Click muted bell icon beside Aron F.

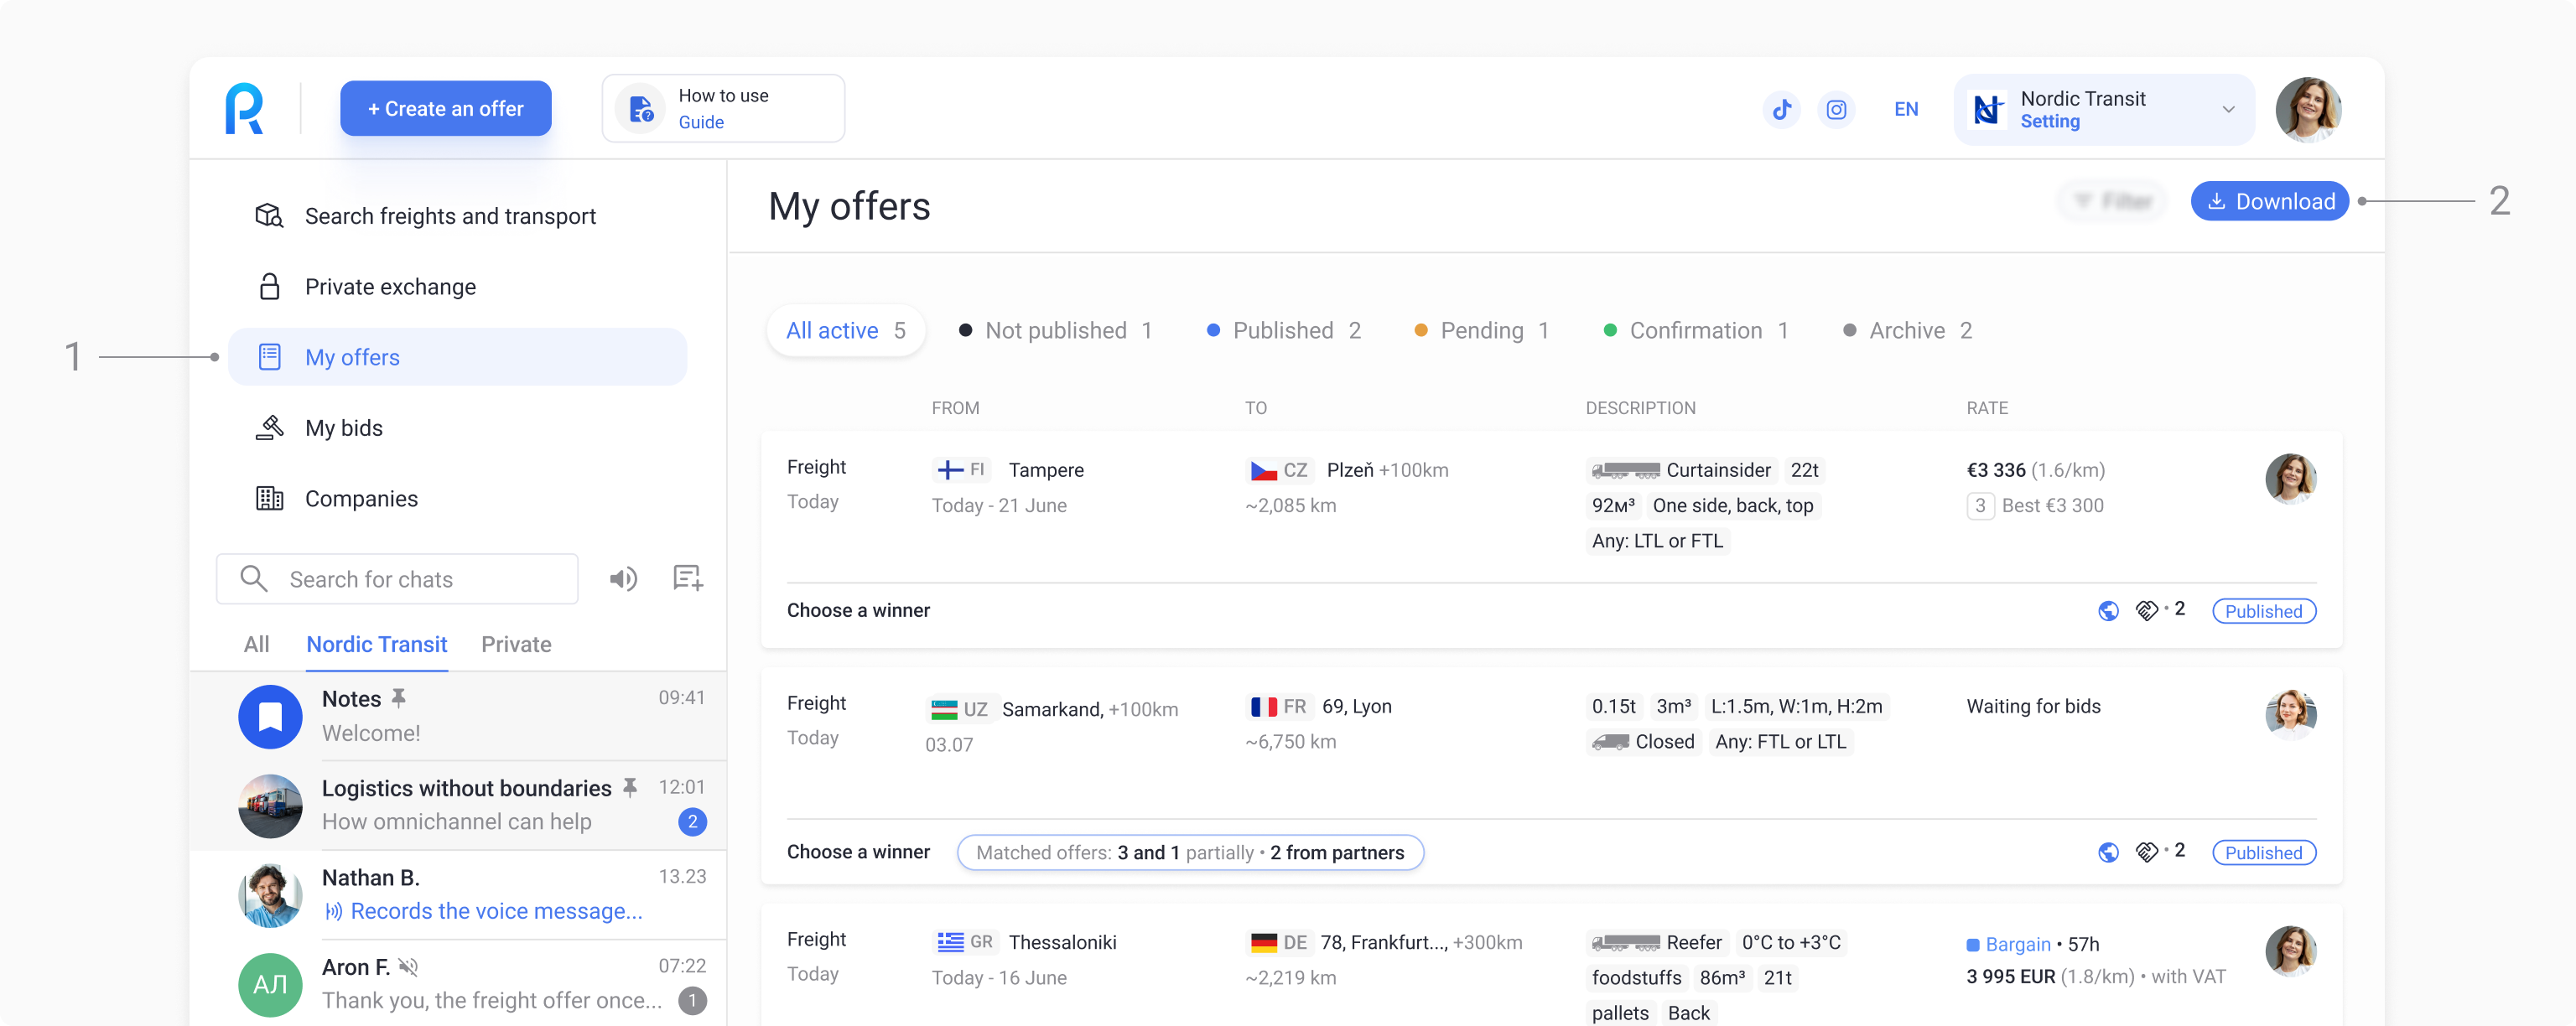(408, 967)
